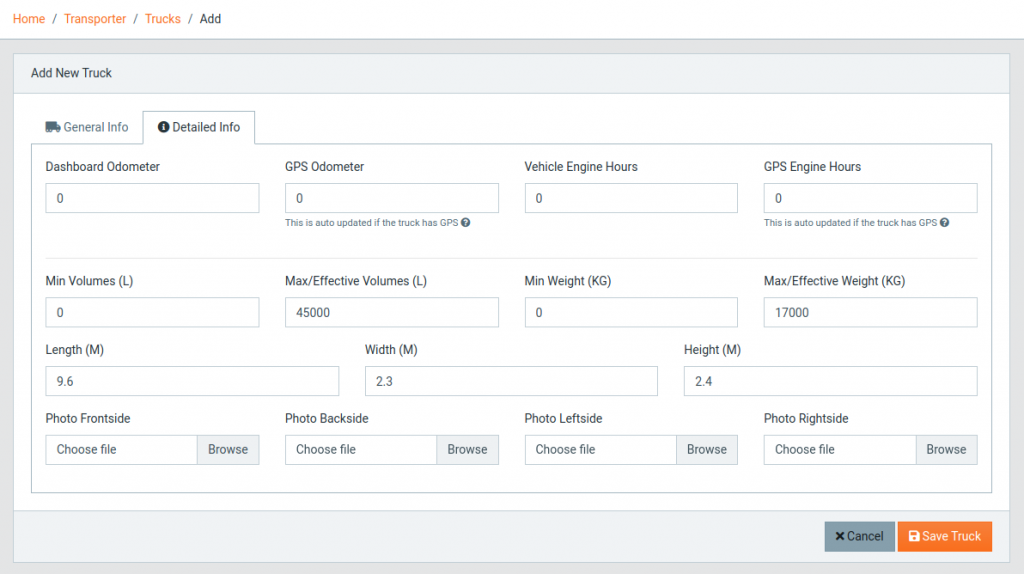Image resolution: width=1024 pixels, height=574 pixels.
Task: Click Photo Rightside Choose file box
Action: (x=840, y=449)
